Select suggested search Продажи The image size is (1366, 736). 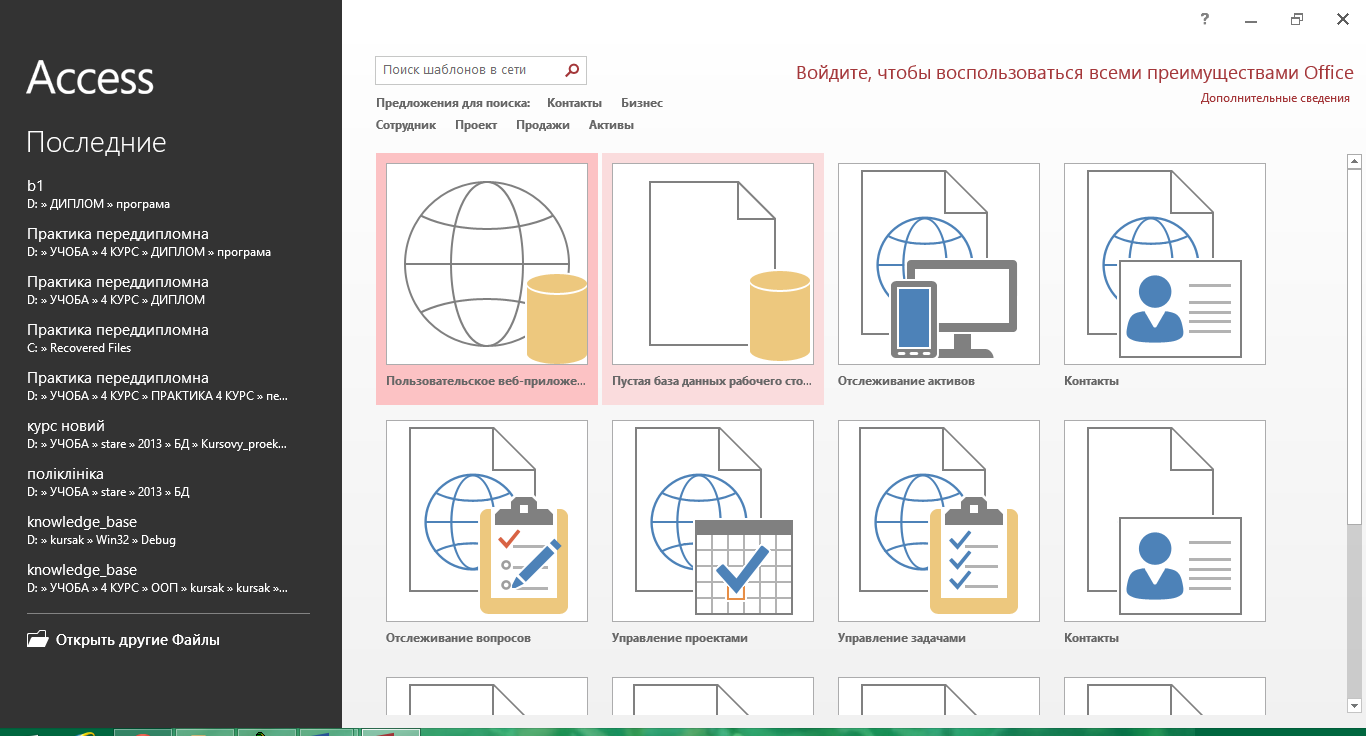pyautogui.click(x=543, y=125)
